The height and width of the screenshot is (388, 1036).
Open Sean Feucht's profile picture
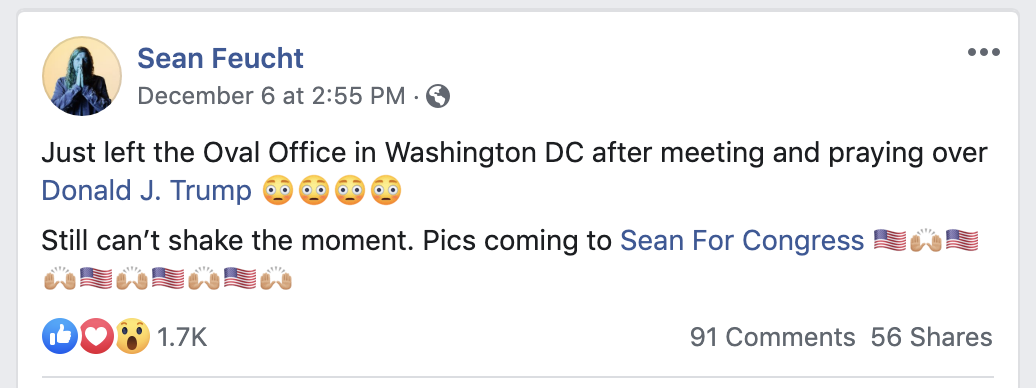tap(82, 76)
